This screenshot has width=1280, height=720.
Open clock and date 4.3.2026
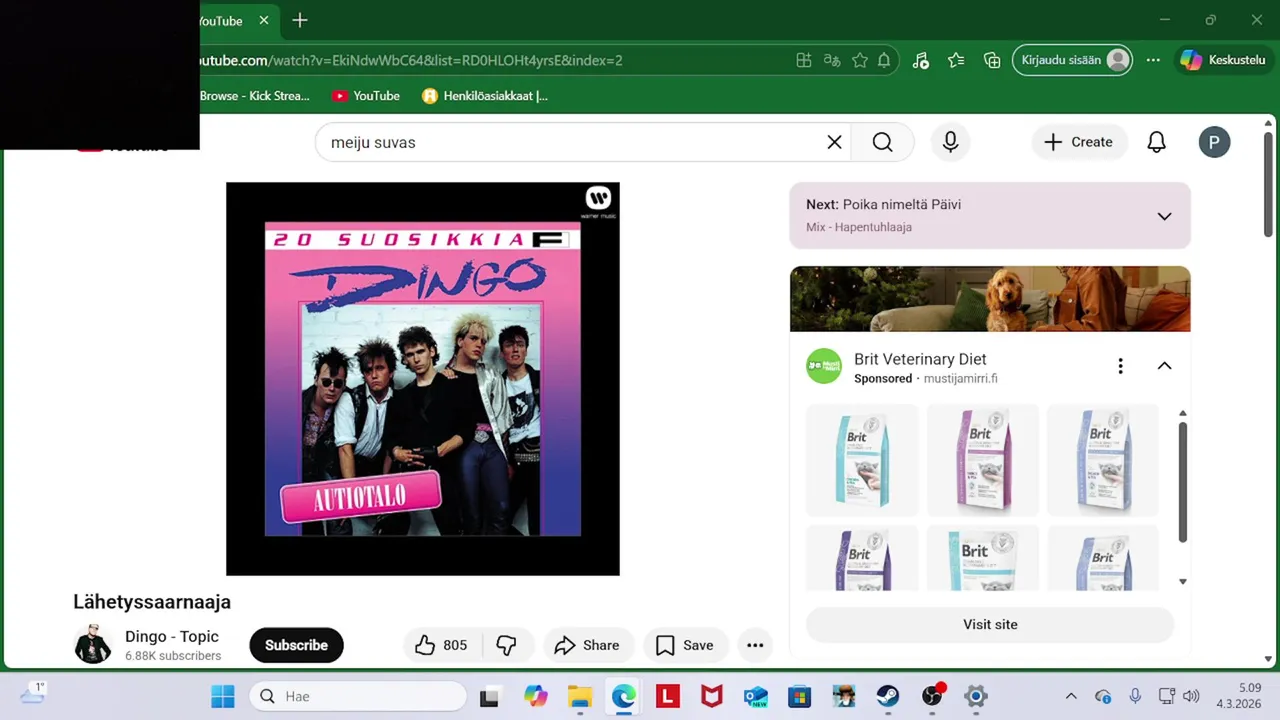(1238, 696)
